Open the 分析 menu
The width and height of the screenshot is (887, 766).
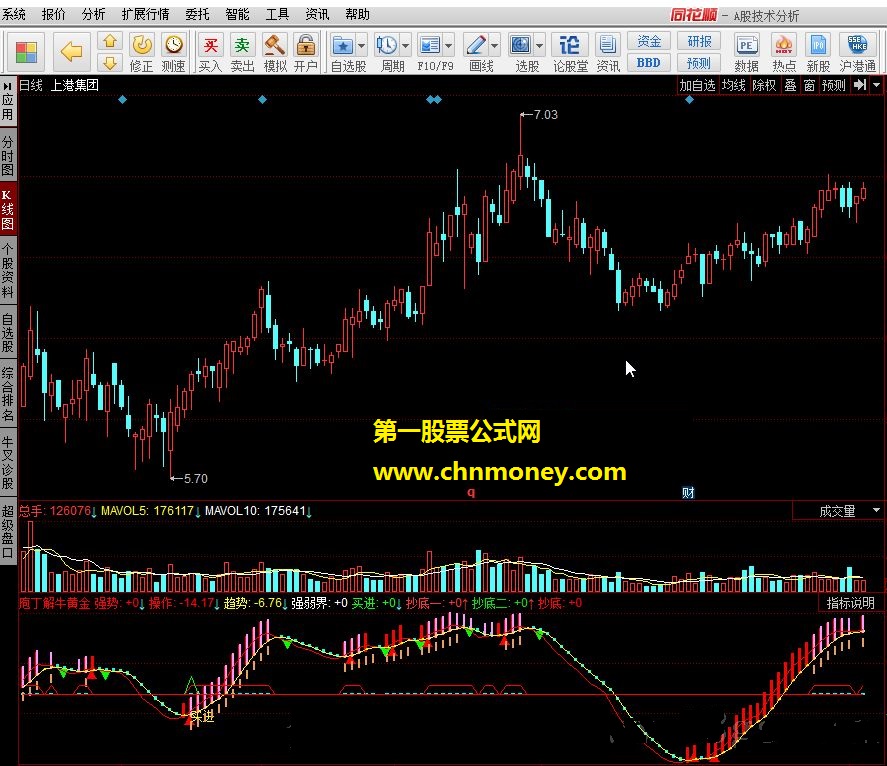(93, 14)
